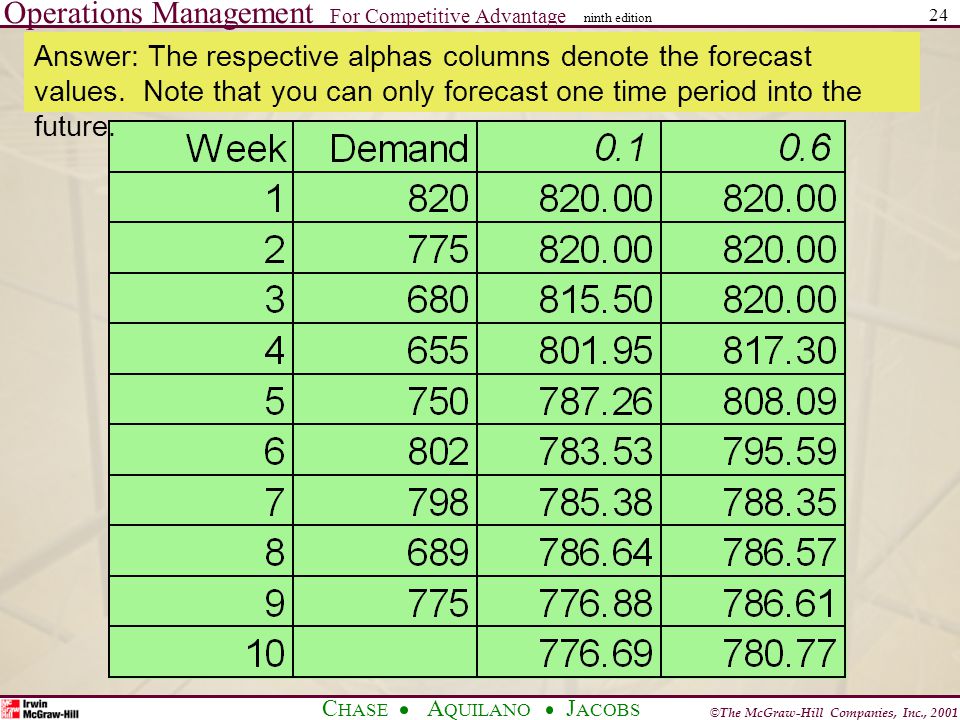Viewport: 960px width, 720px height.
Task: Select the cell containing 817.30
Action: pos(754,349)
